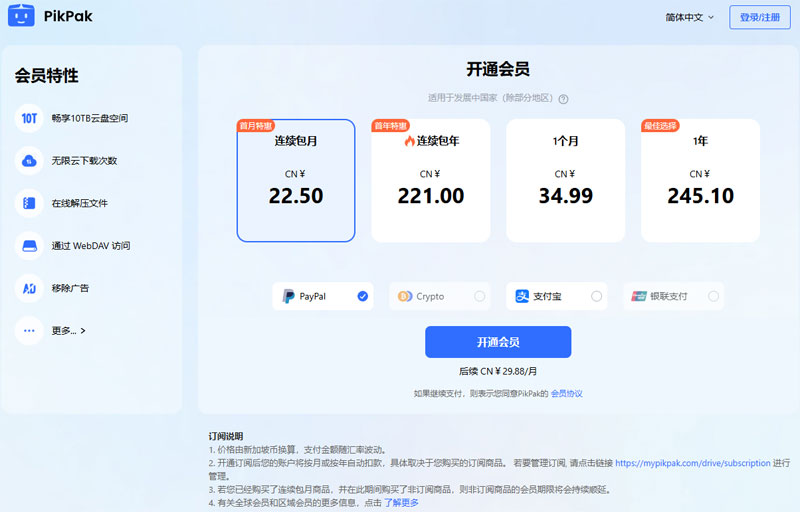Click the Crypto bitcoin logo icon
The width and height of the screenshot is (800, 512).
405,296
